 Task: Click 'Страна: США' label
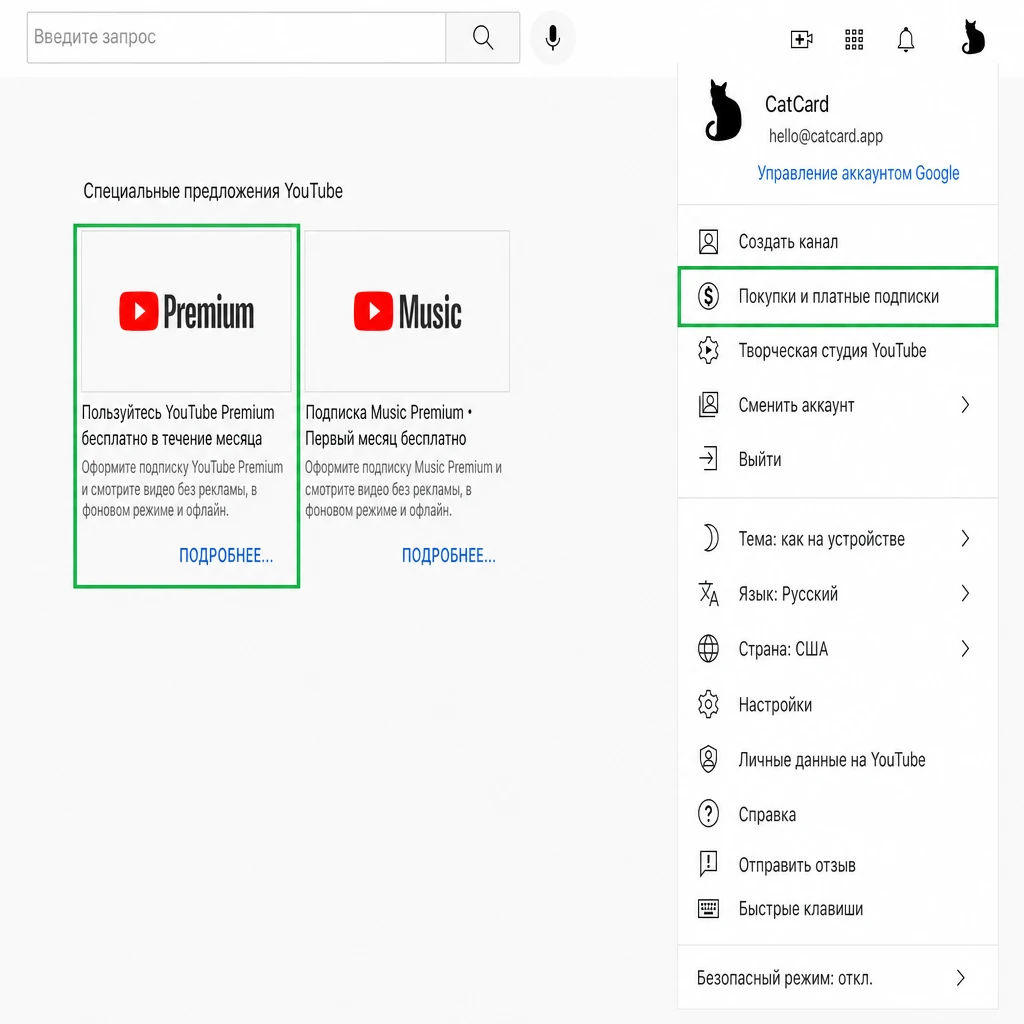point(783,649)
